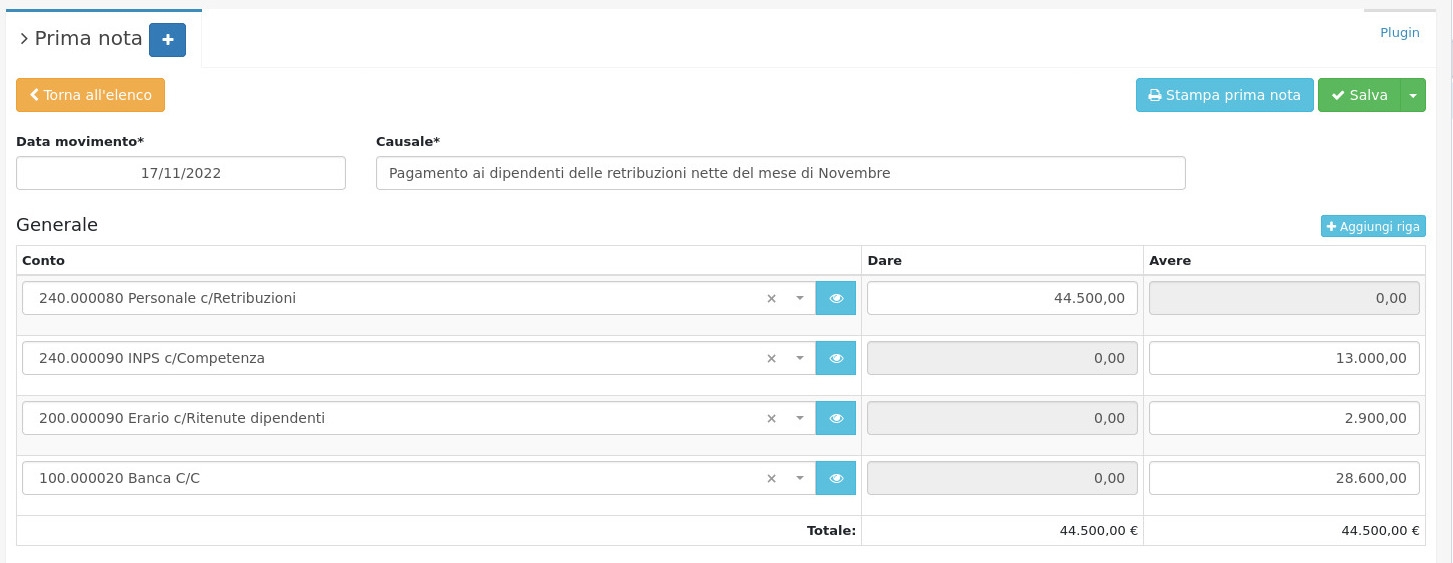
Task: Expand the Personale c/Retribuzioni account dropdown
Action: pyautogui.click(x=799, y=298)
